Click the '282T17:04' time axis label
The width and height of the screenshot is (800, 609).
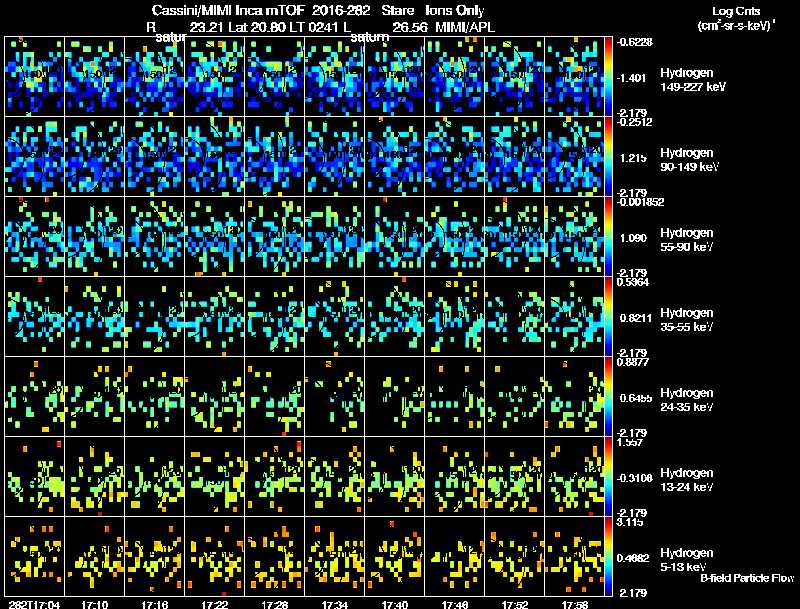34,604
